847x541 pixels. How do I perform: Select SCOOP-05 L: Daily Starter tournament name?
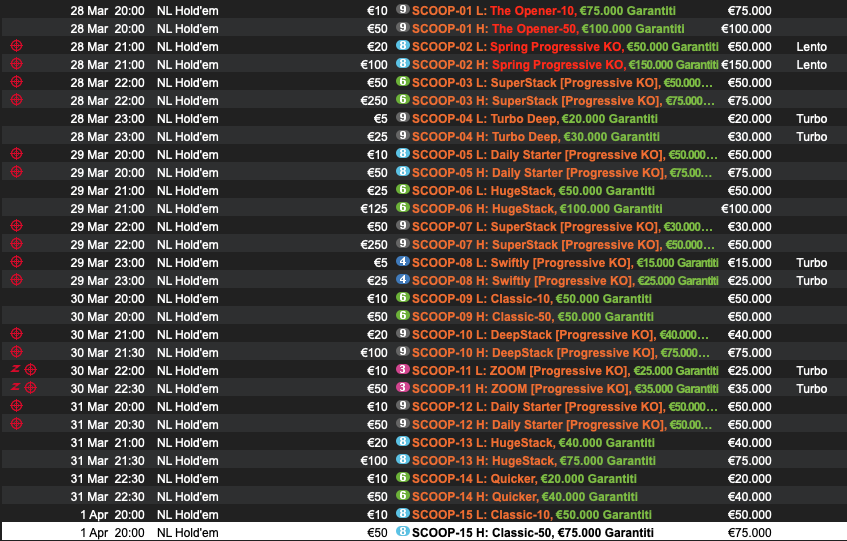pos(564,155)
